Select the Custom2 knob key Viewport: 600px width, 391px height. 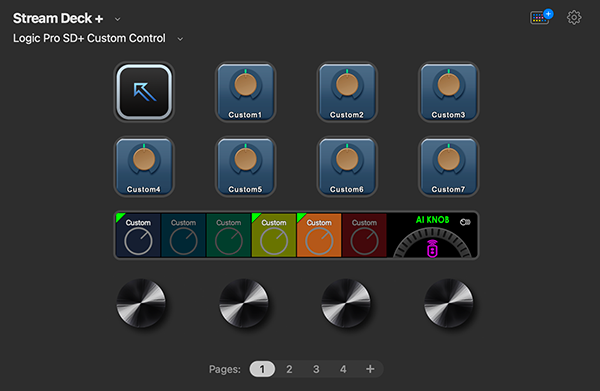(347, 92)
